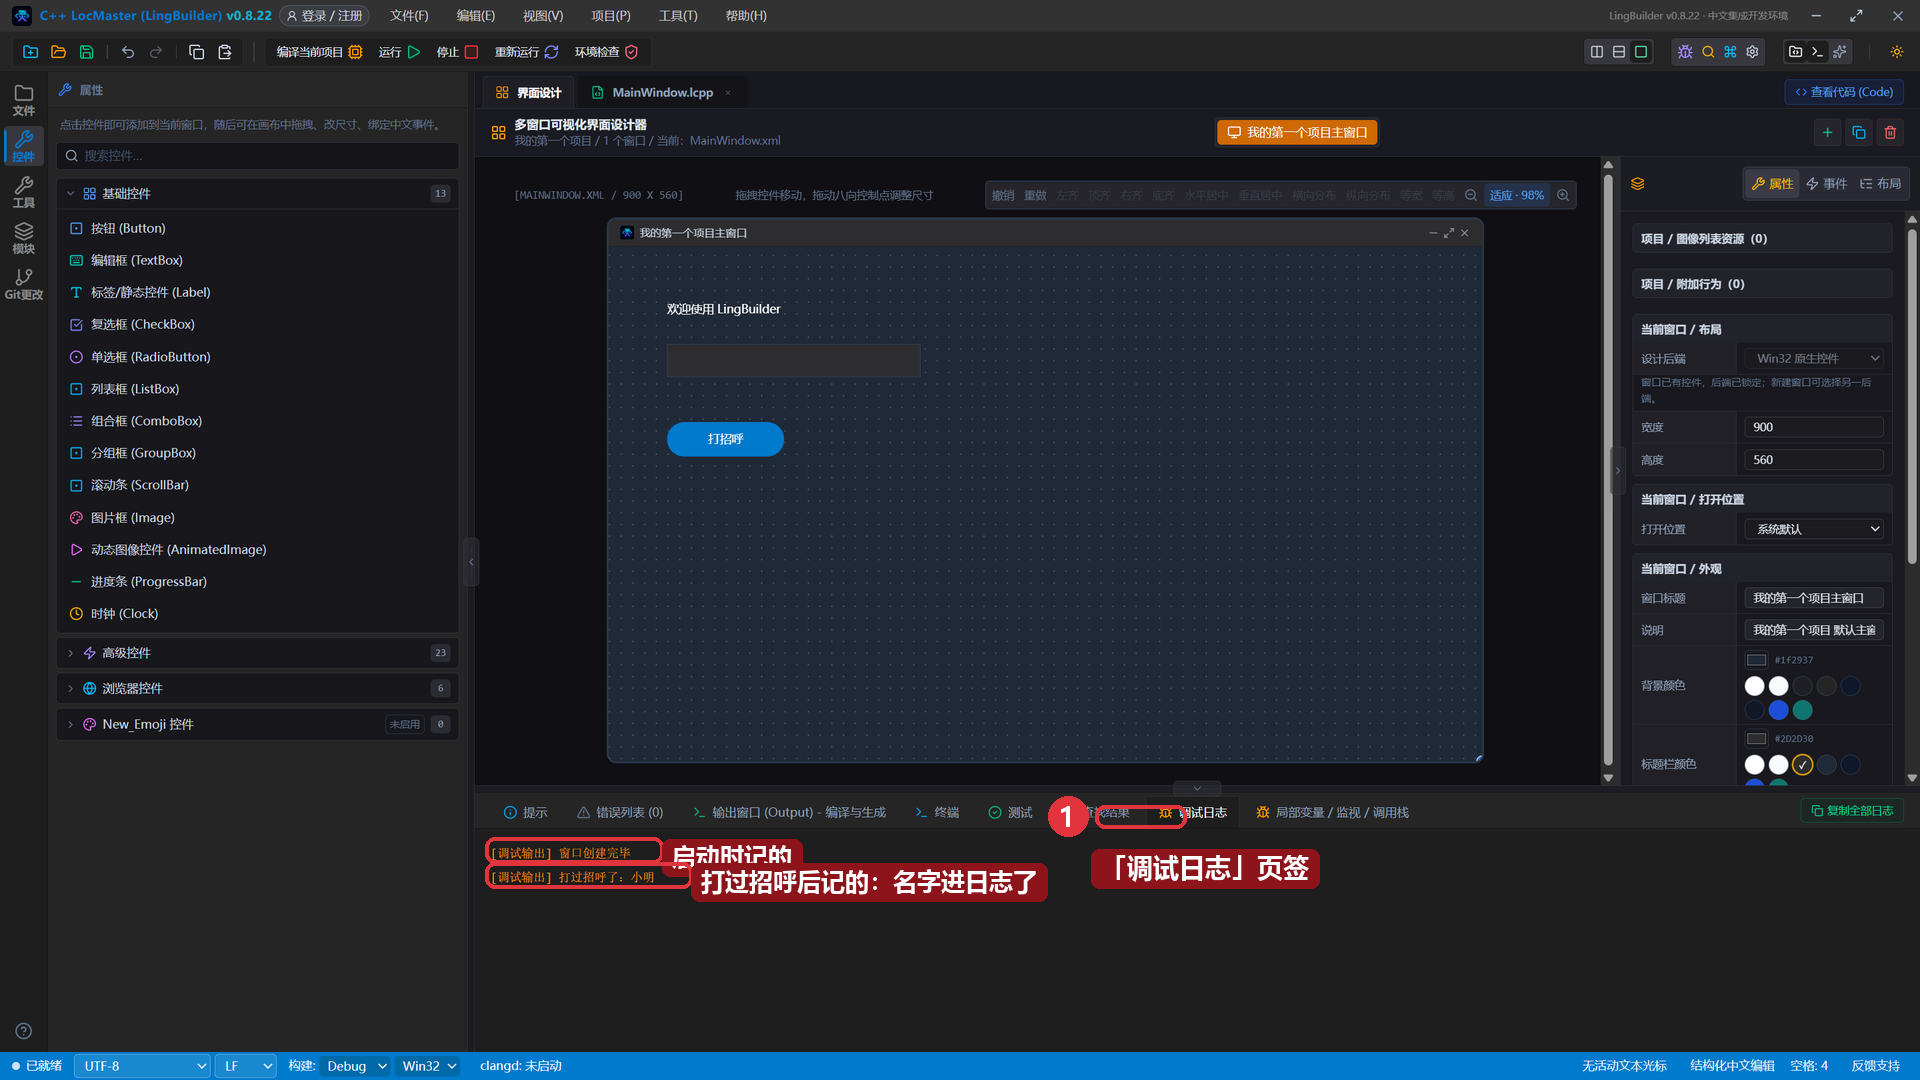Select the vertical split layout toggle
The width and height of the screenshot is (1920, 1080).
(x=1597, y=52)
